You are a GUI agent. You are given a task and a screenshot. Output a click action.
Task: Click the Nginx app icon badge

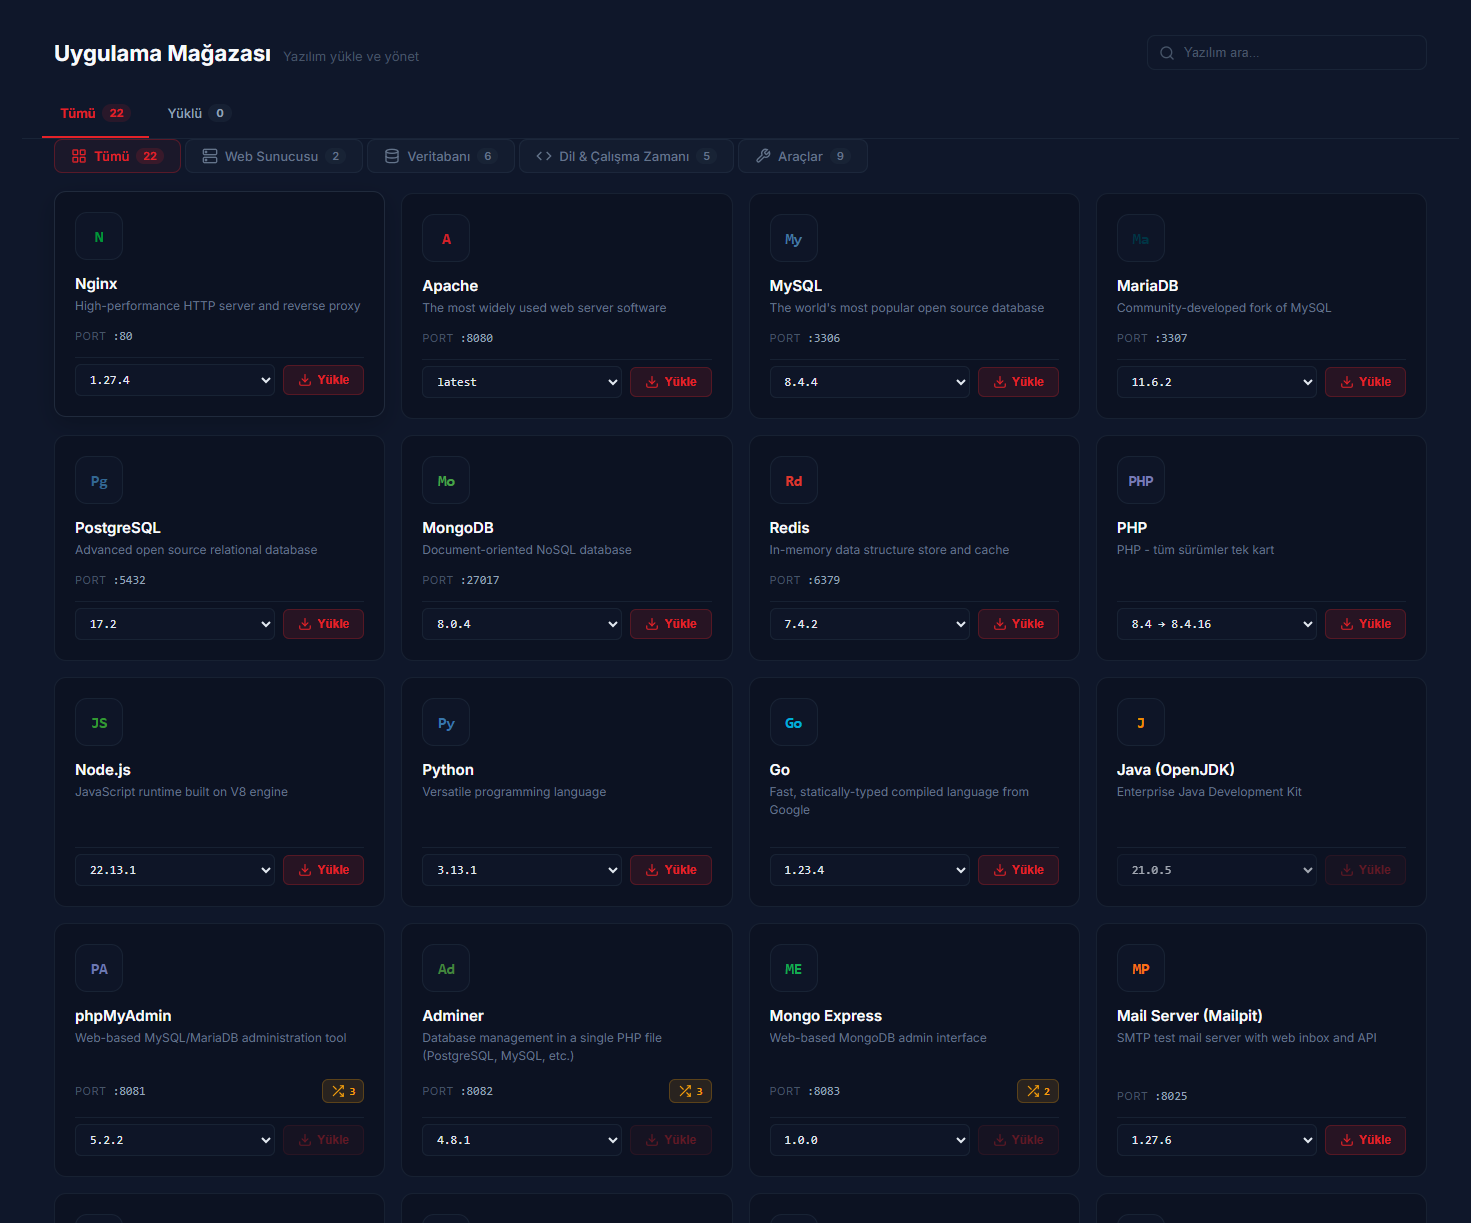[99, 237]
